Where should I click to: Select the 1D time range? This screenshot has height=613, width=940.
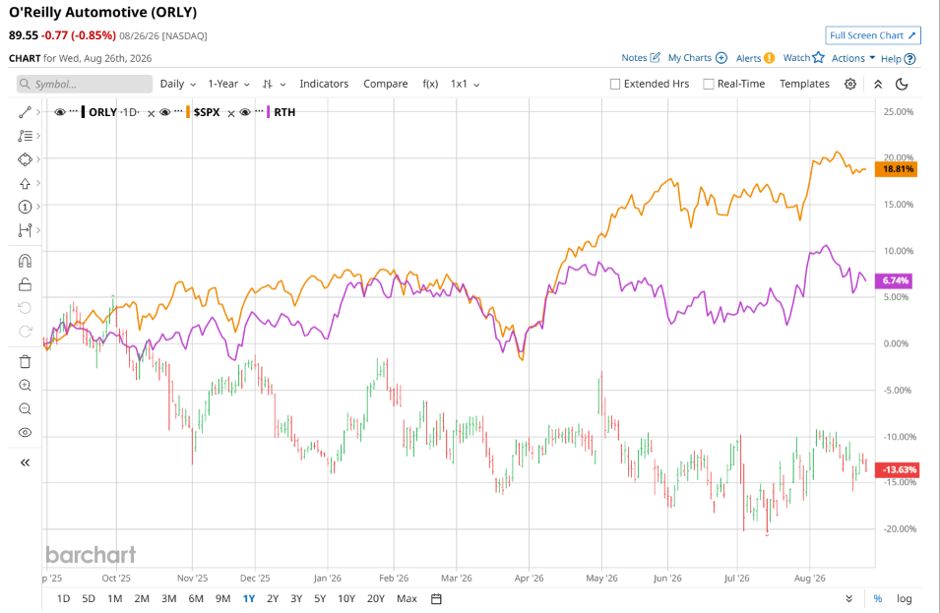point(63,598)
